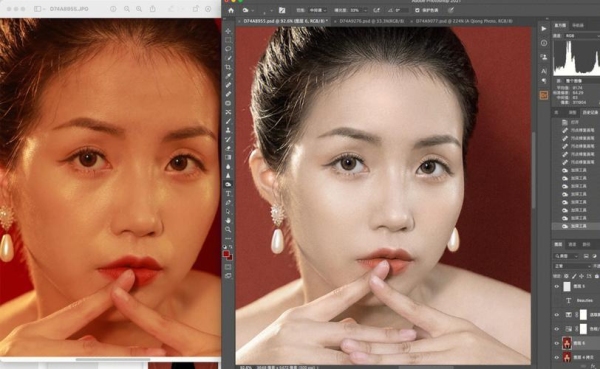600x369 pixels.
Task: Select the Lasso tool
Action: click(228, 49)
